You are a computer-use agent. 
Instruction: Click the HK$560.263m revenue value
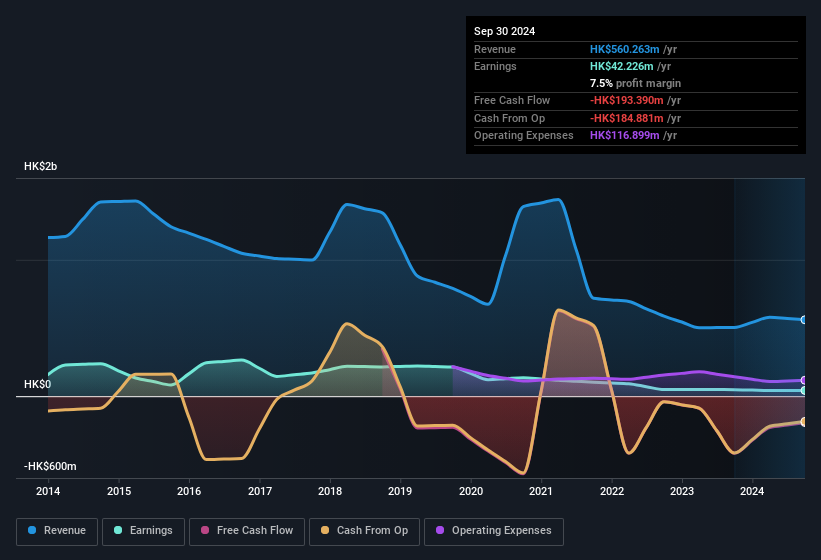[x=624, y=49]
